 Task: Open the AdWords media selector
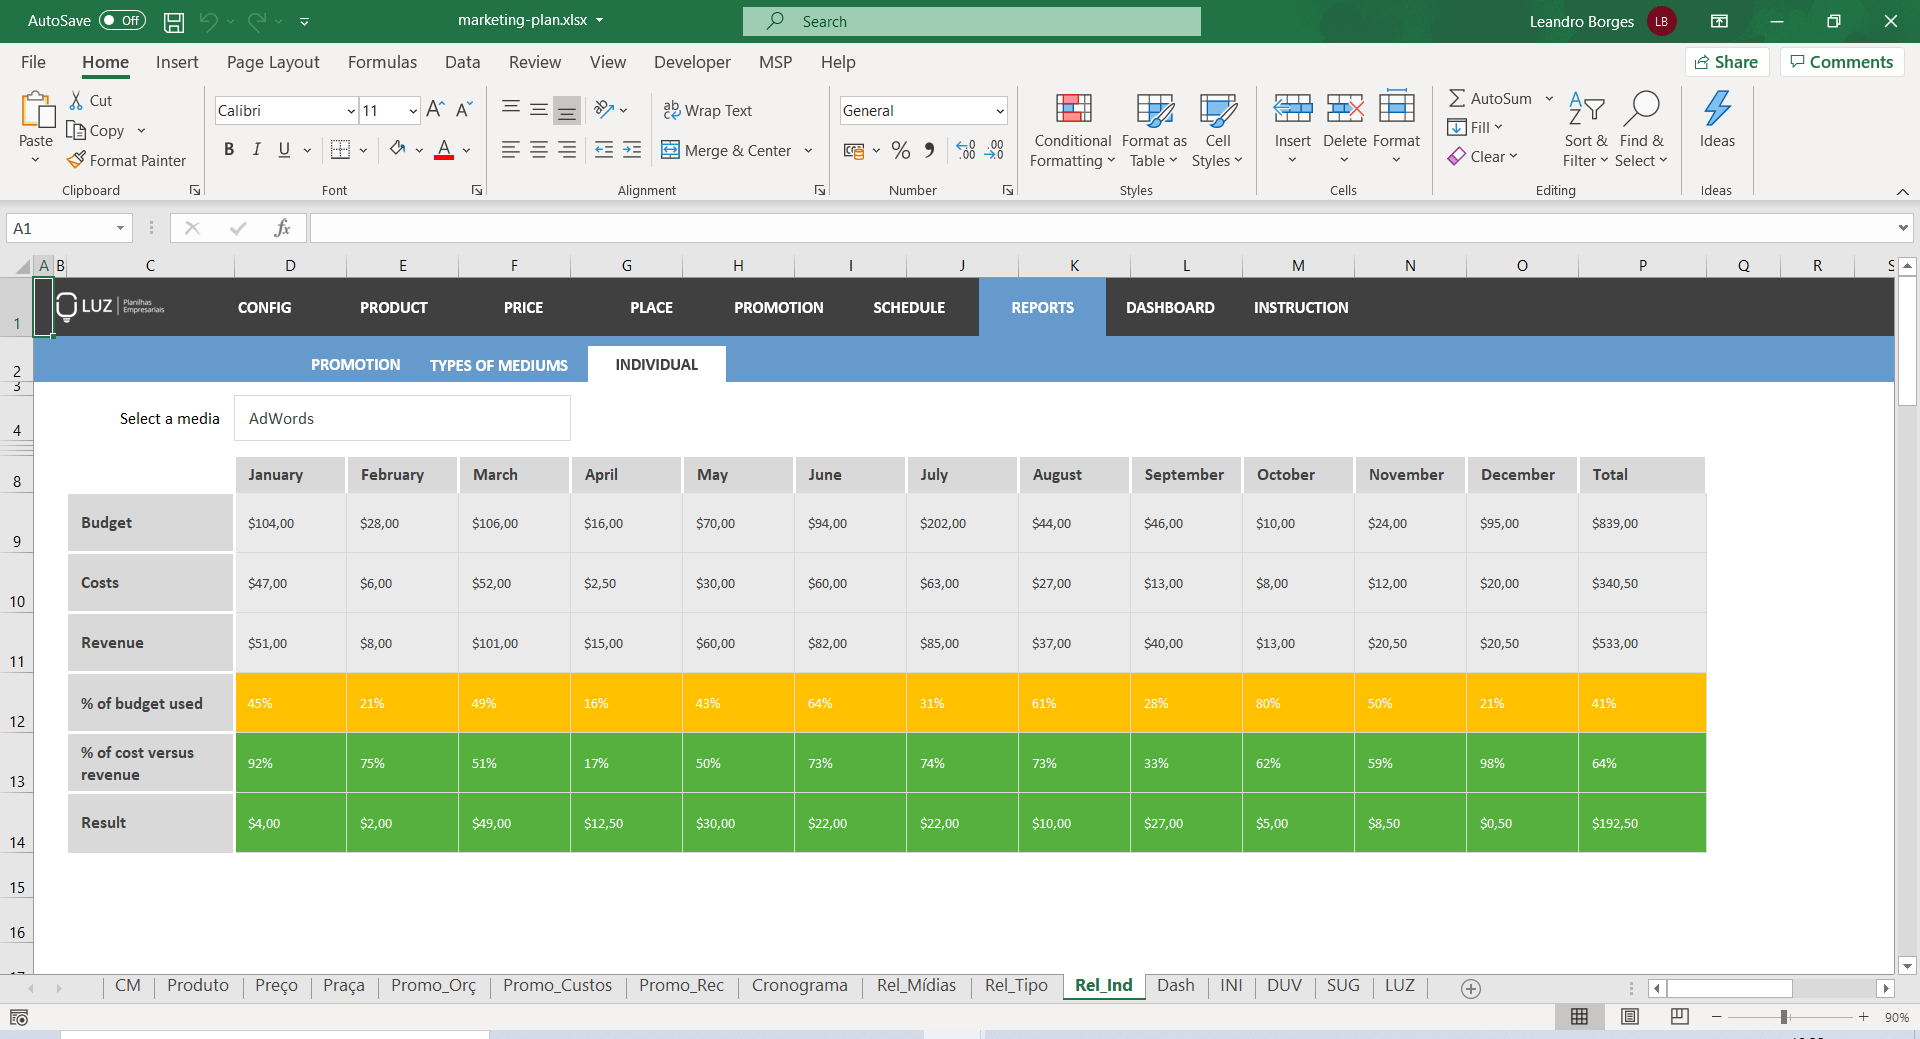point(402,418)
